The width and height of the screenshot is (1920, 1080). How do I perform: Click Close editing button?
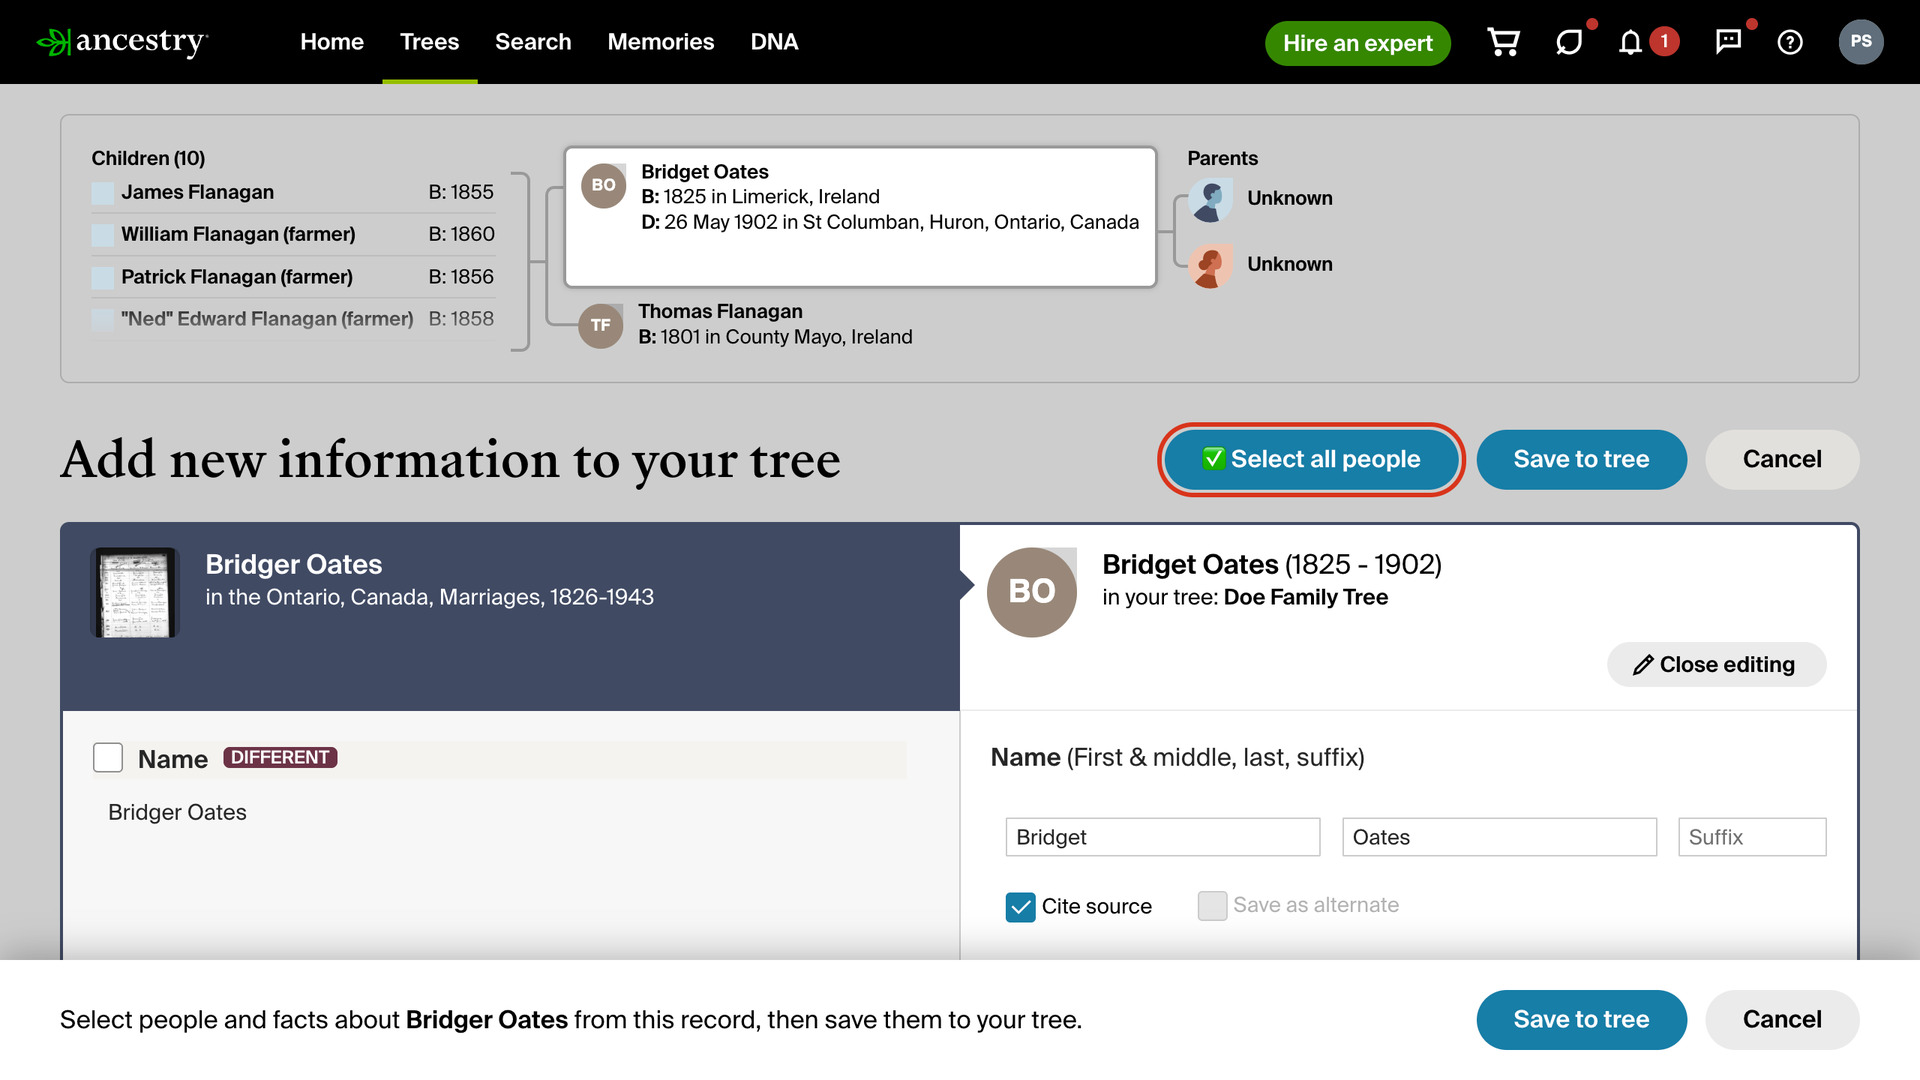pos(1716,664)
